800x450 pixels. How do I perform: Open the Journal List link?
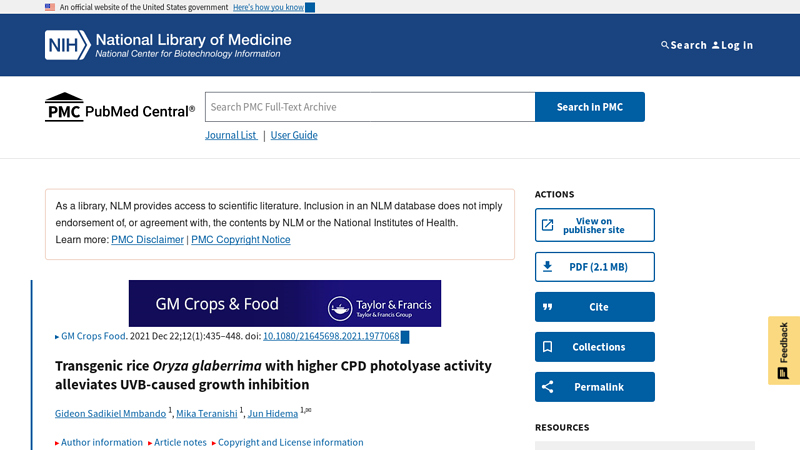pos(231,135)
